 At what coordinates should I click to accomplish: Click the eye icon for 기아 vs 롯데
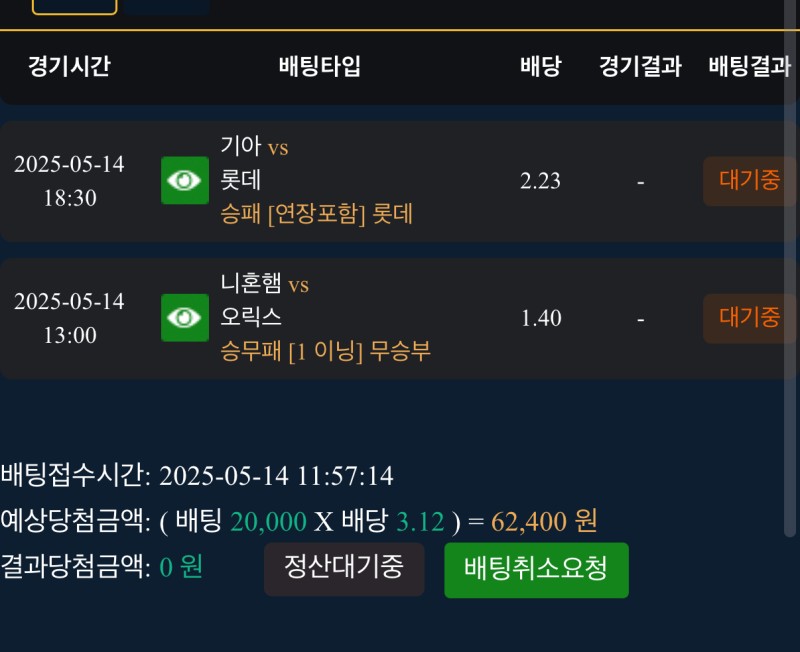coord(185,180)
